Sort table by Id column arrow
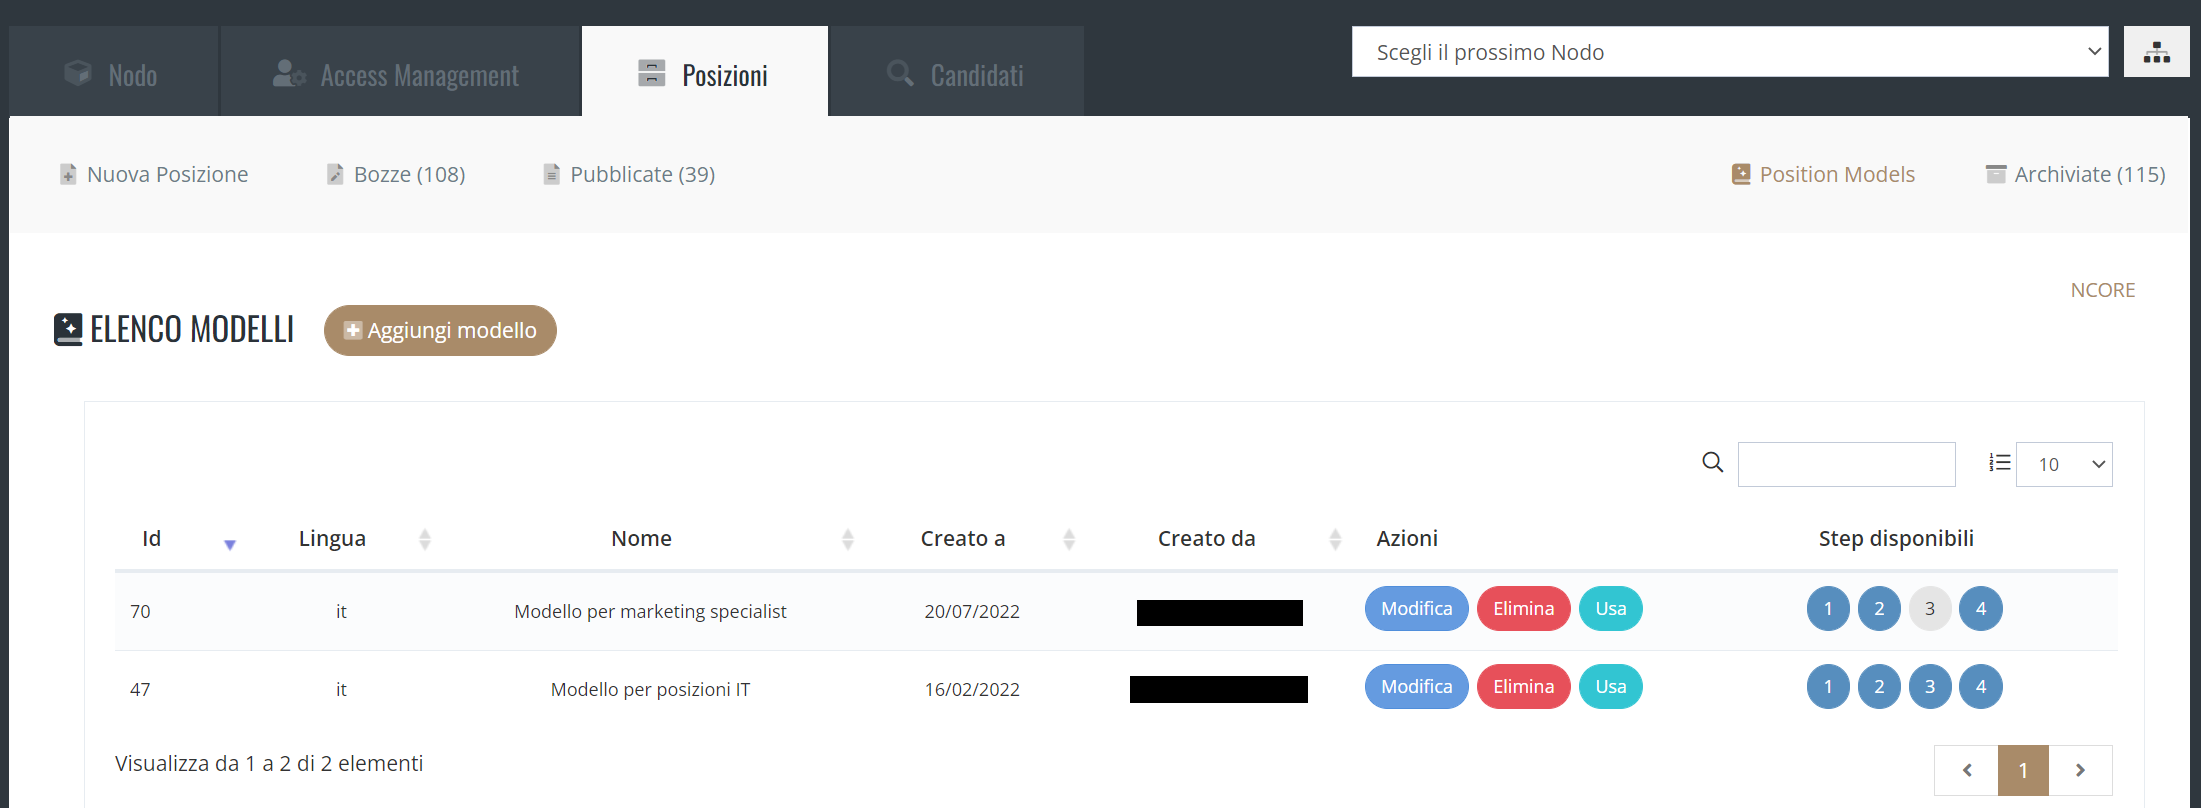 tap(230, 544)
